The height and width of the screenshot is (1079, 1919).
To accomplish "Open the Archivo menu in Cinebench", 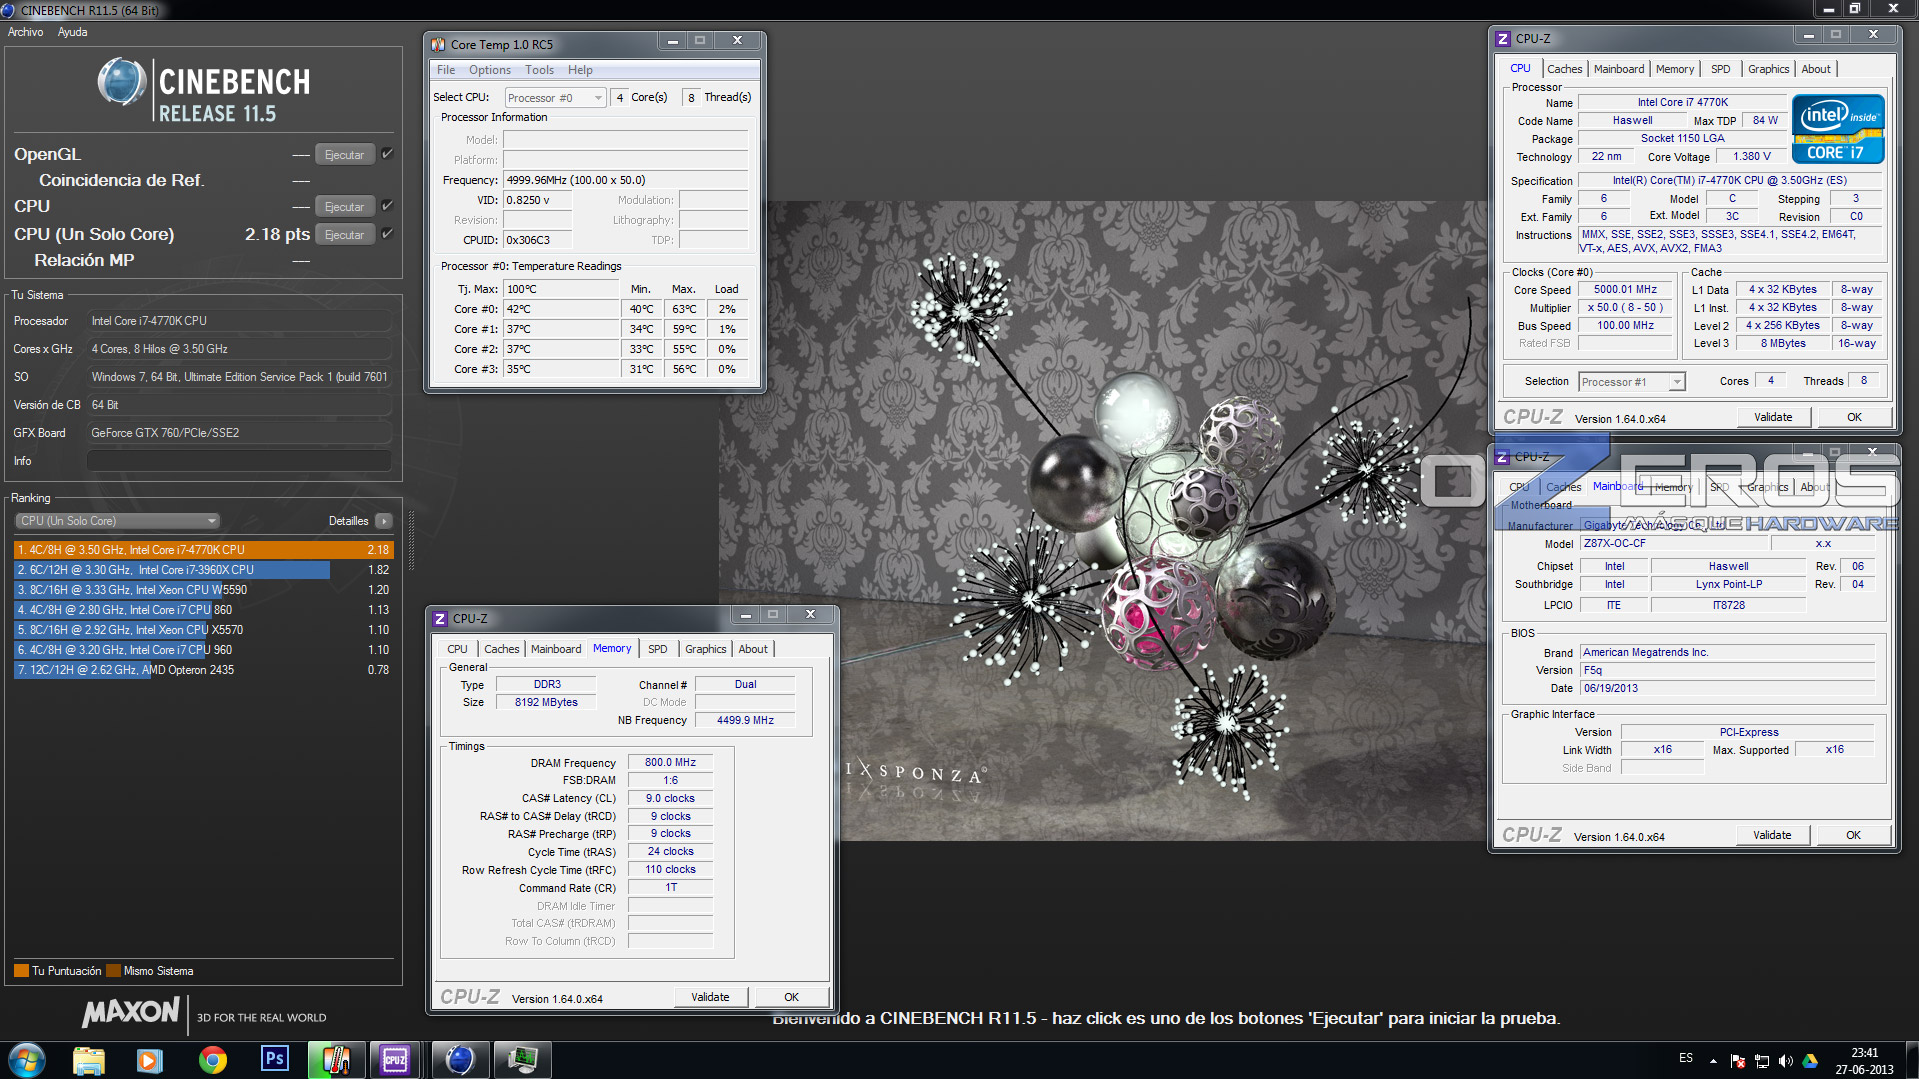I will click(x=26, y=32).
